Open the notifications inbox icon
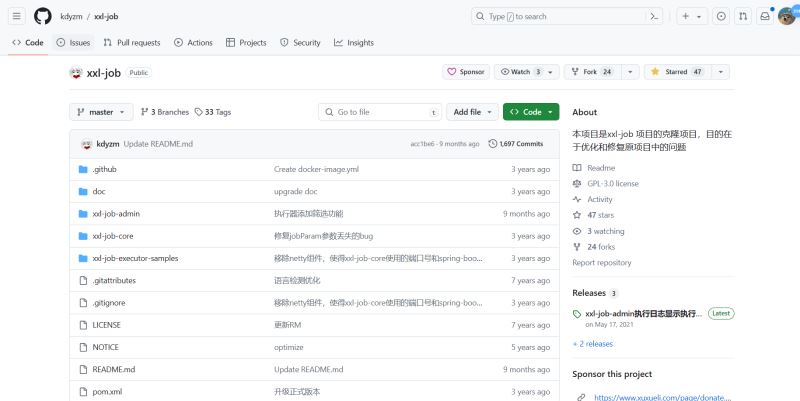Image resolution: width=800 pixels, height=401 pixels. (x=765, y=16)
